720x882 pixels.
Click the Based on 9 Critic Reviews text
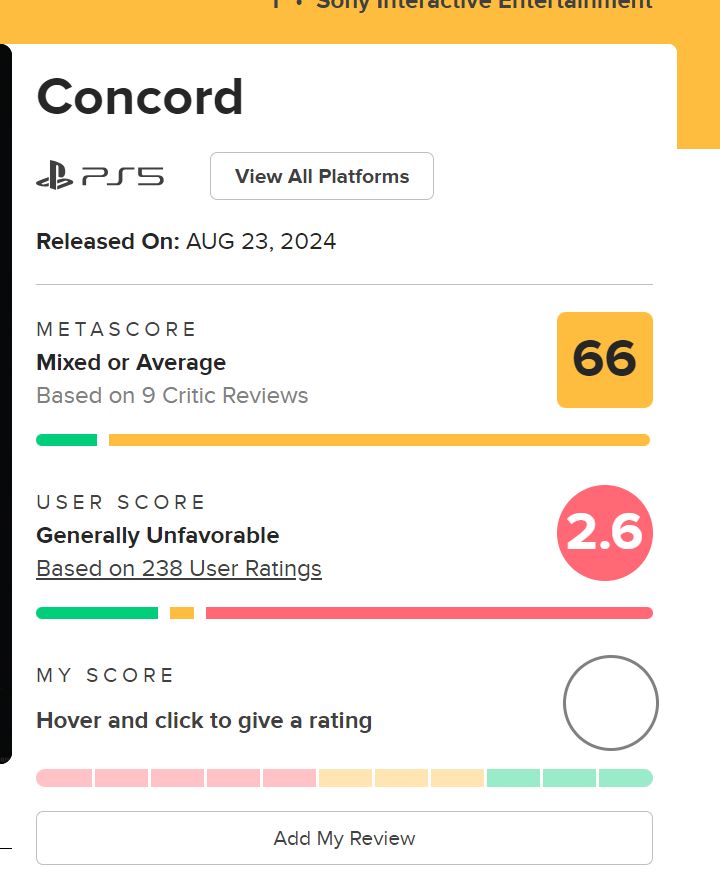172,395
